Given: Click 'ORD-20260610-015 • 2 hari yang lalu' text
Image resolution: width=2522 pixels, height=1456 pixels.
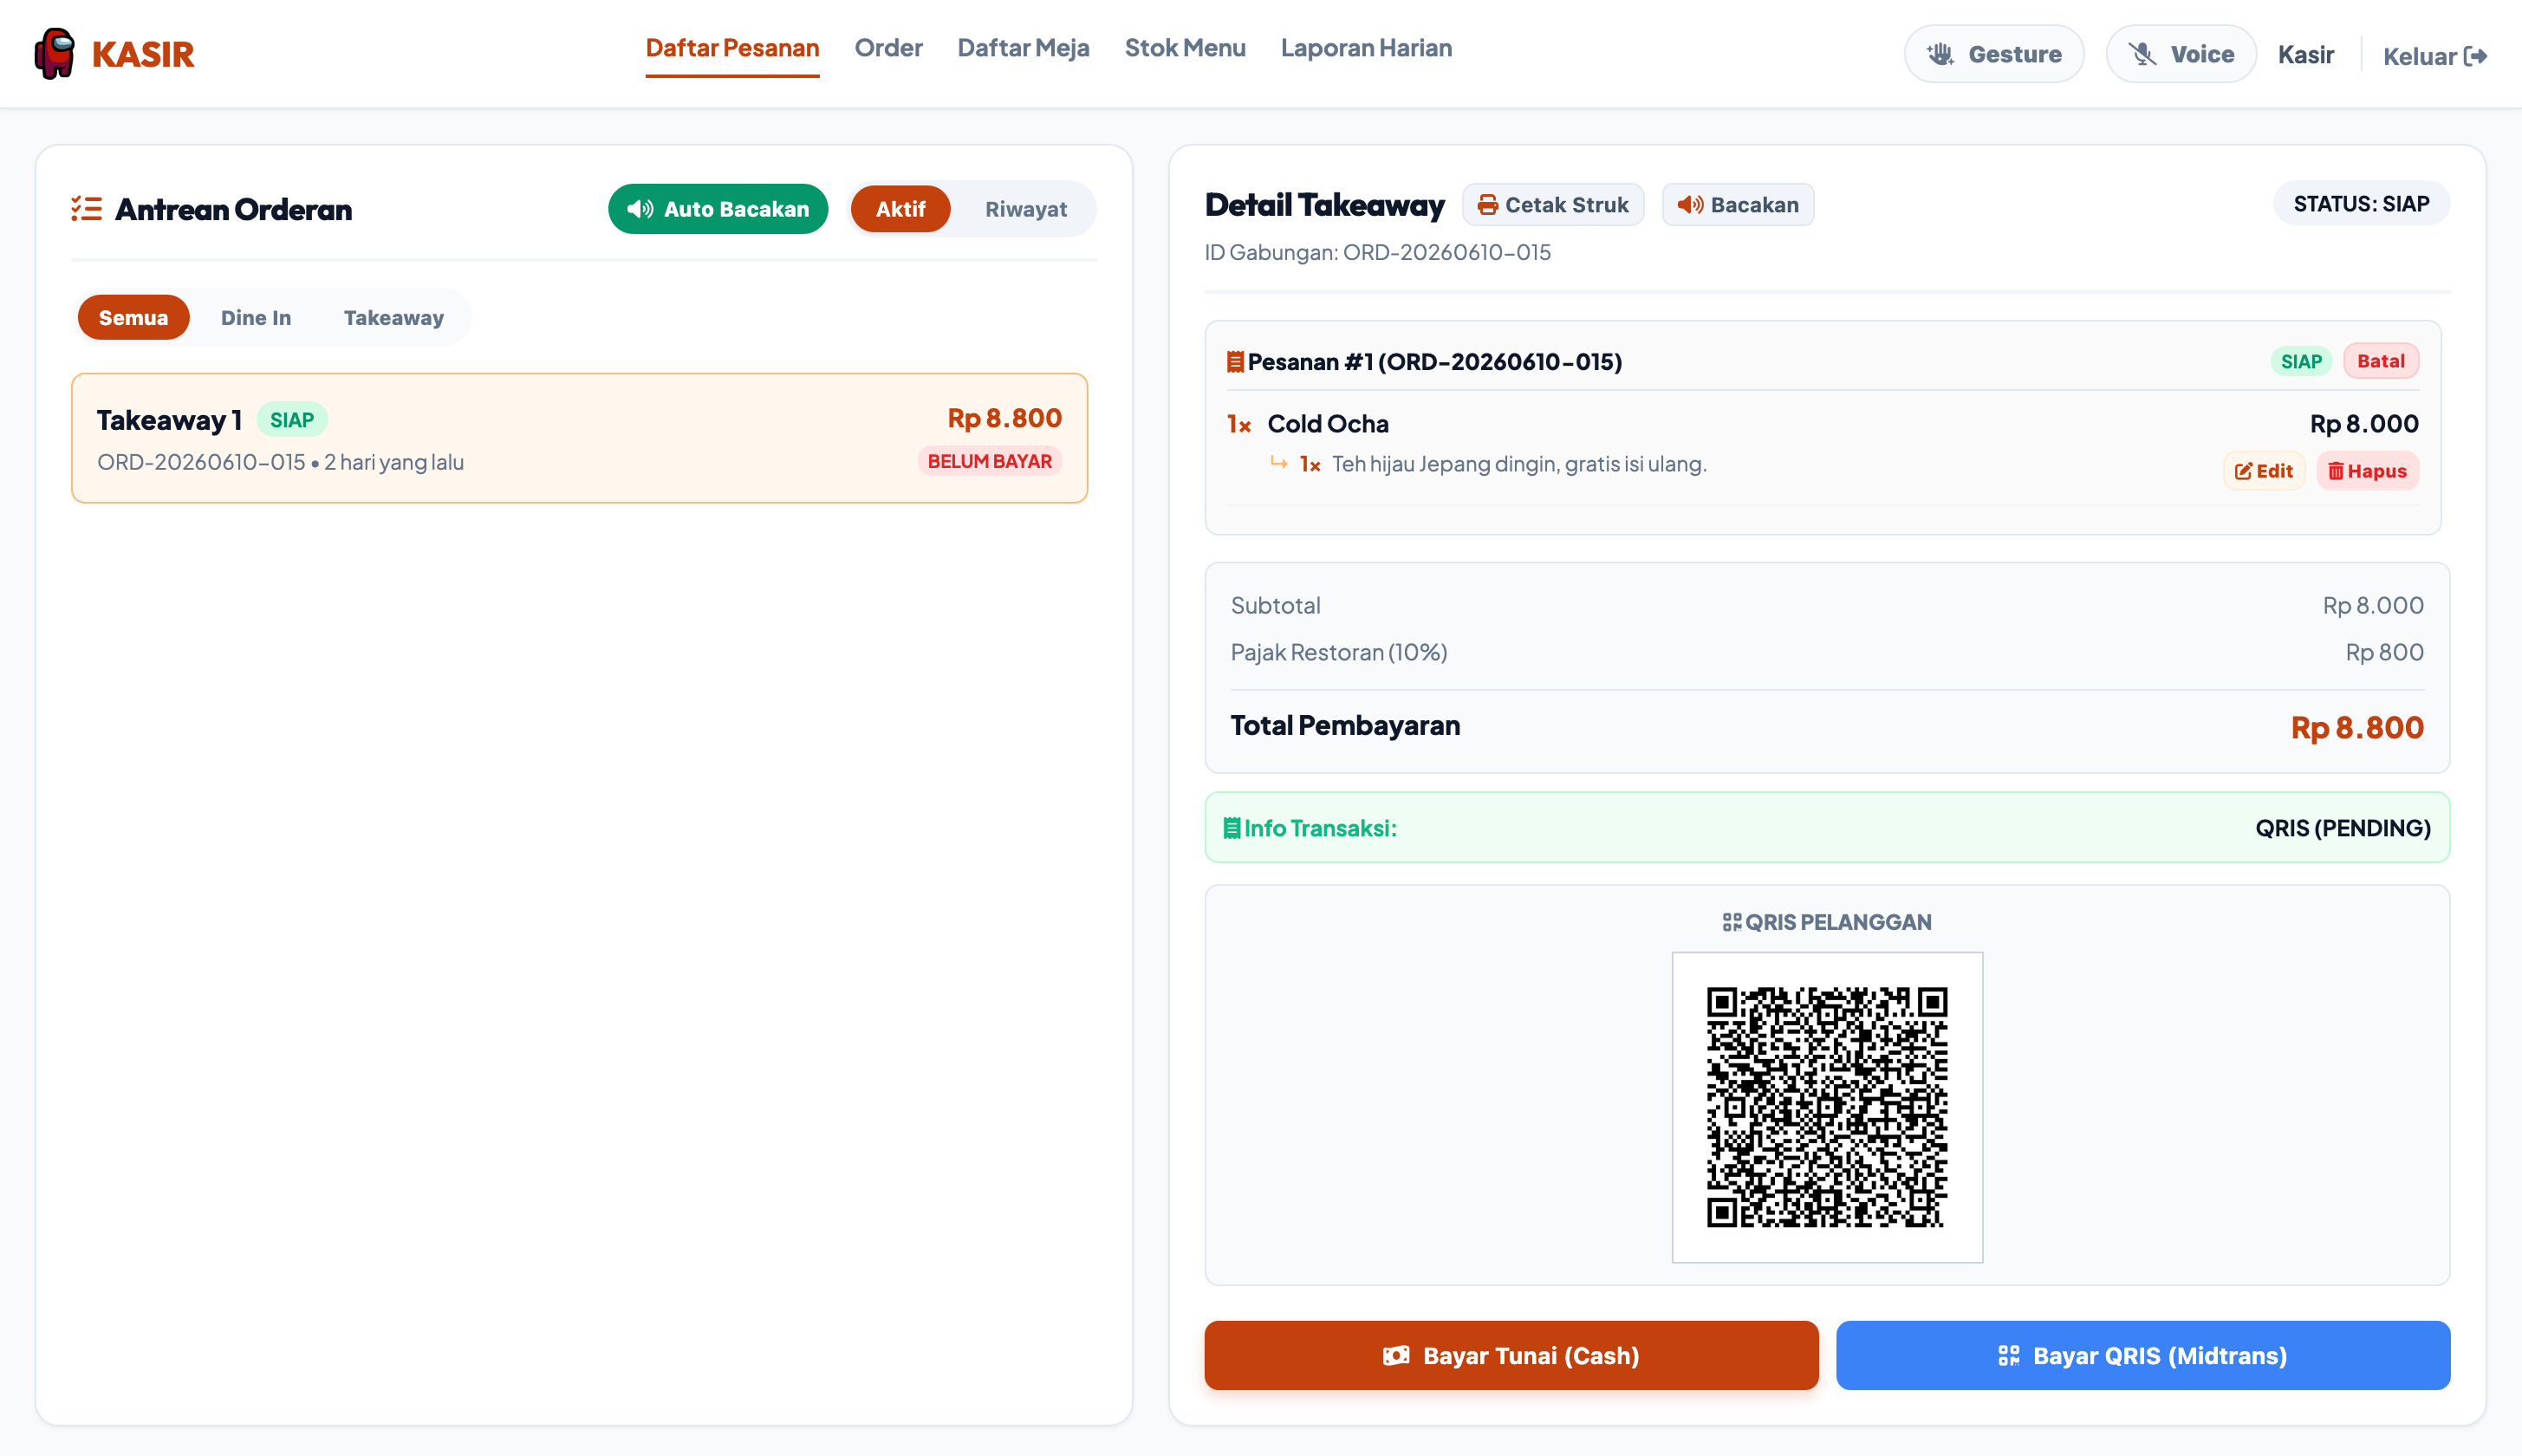Looking at the screenshot, I should (280, 462).
